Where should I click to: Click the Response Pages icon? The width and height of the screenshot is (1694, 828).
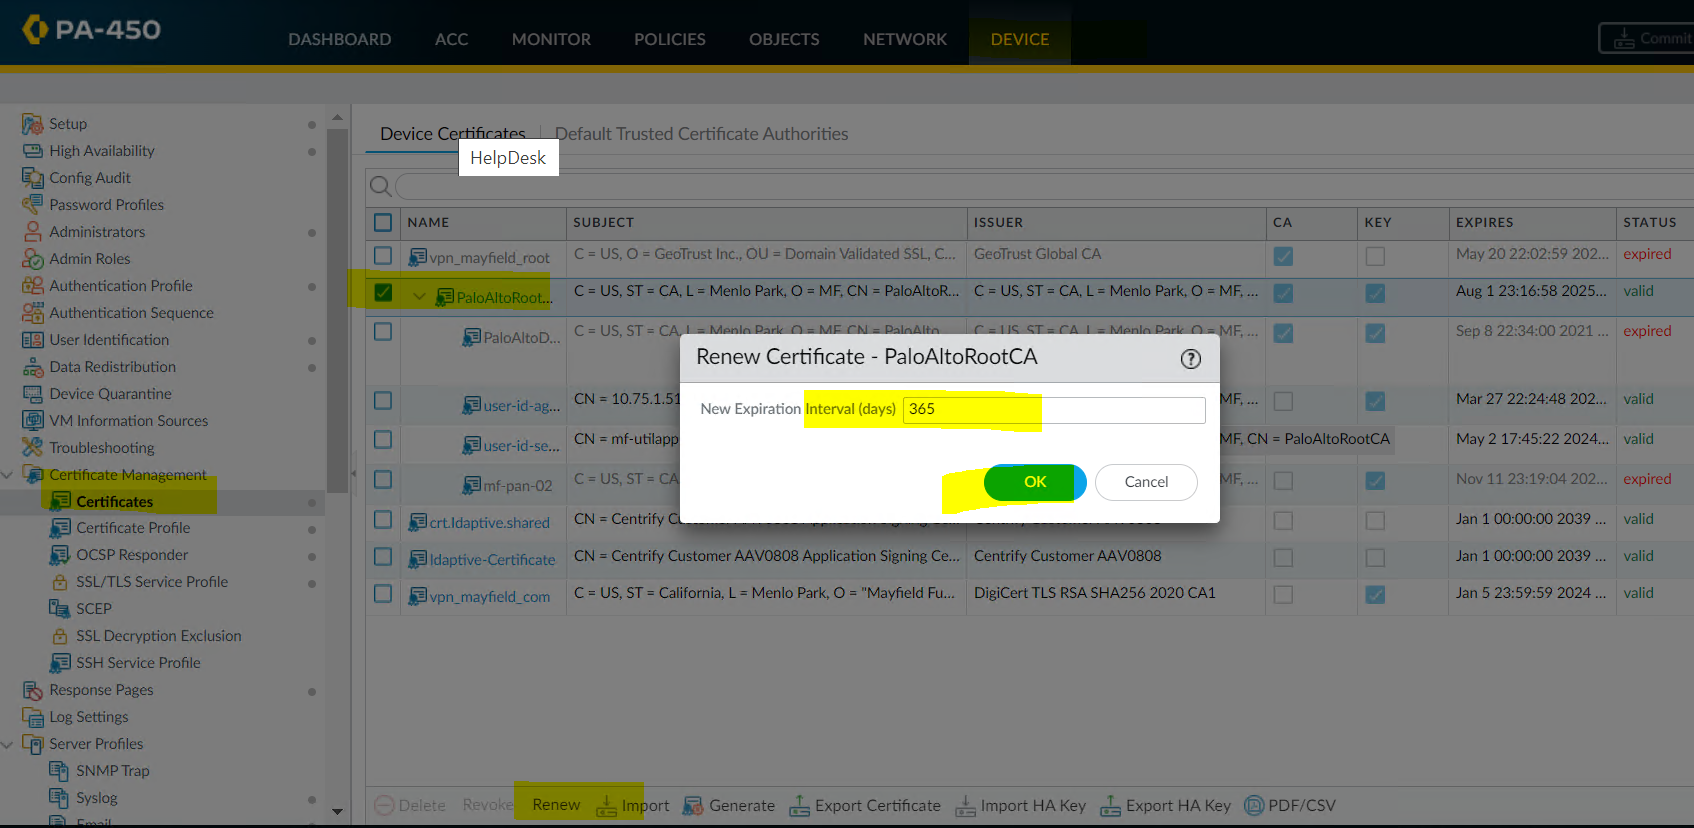(32, 690)
